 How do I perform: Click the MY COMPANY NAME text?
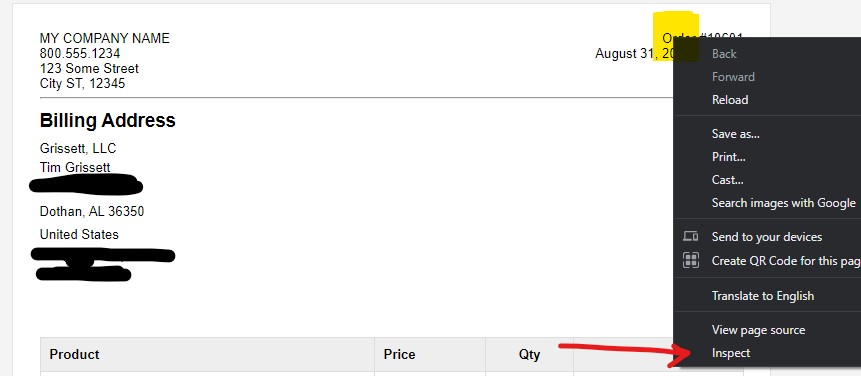click(x=104, y=38)
